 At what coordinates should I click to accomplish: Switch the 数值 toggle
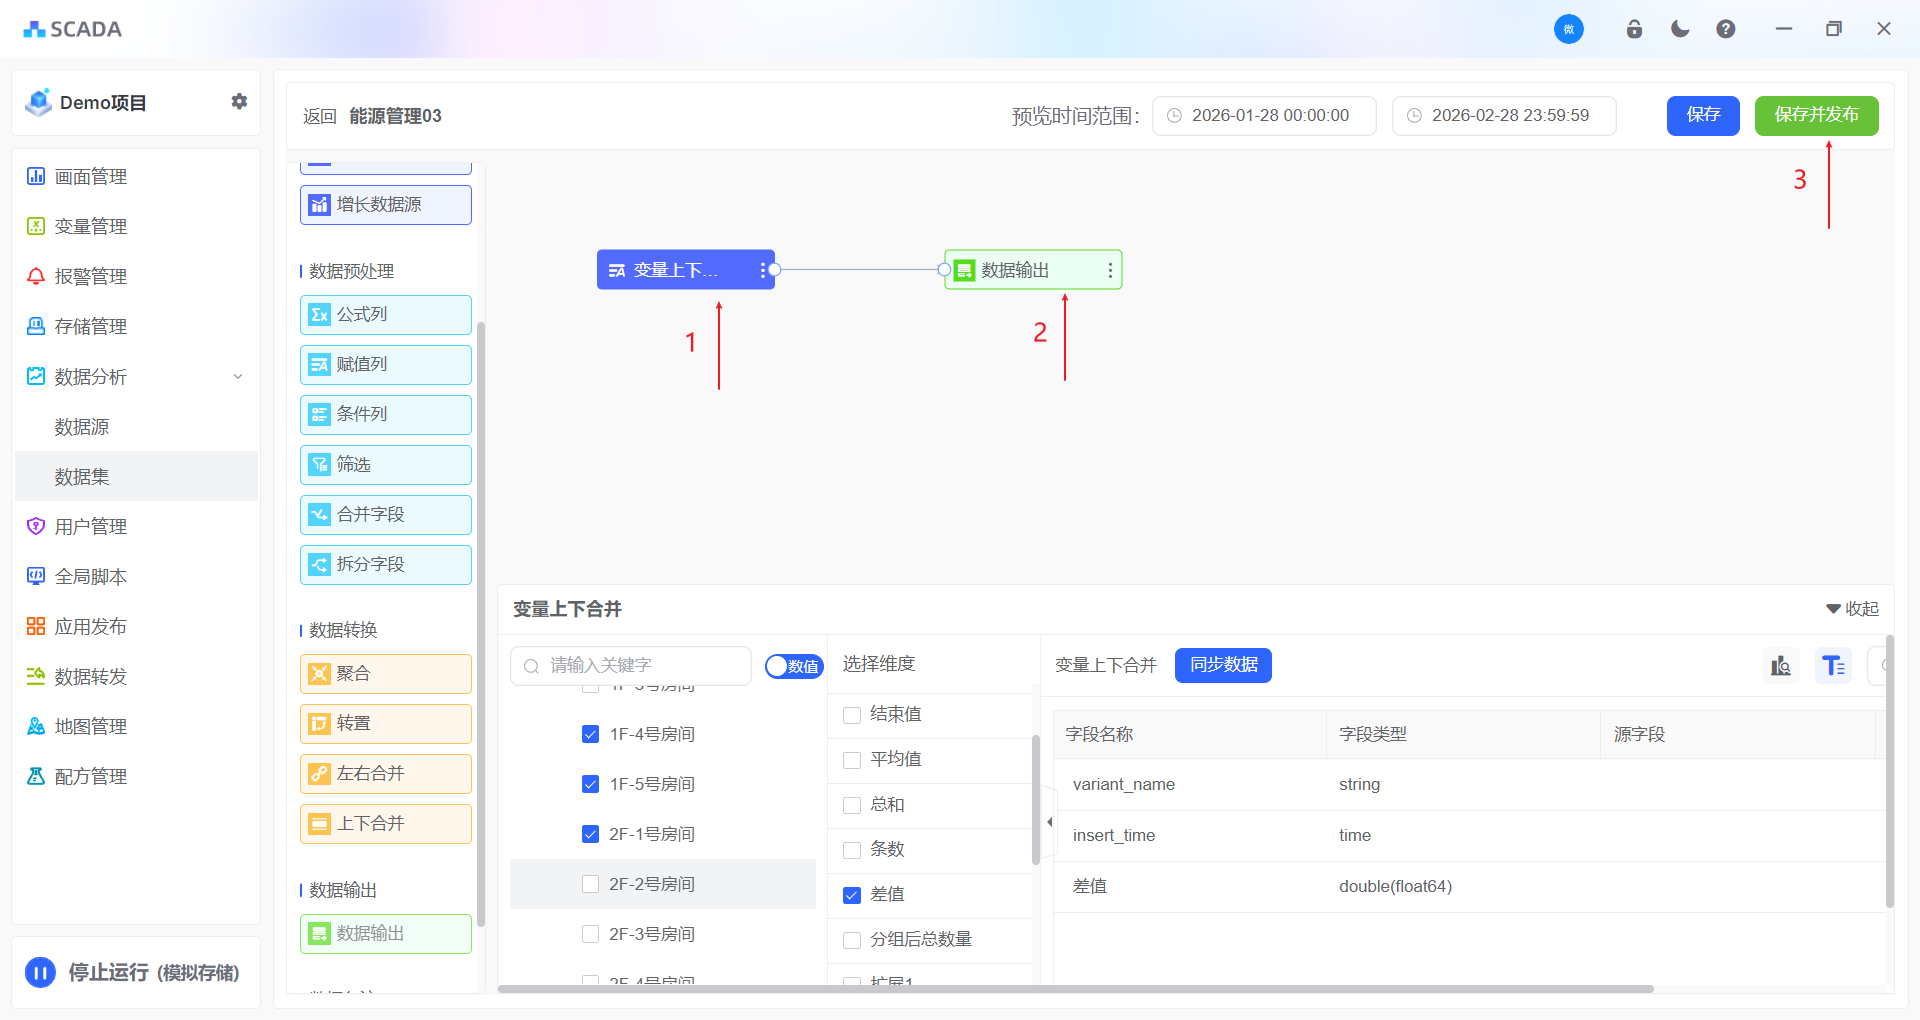click(794, 666)
